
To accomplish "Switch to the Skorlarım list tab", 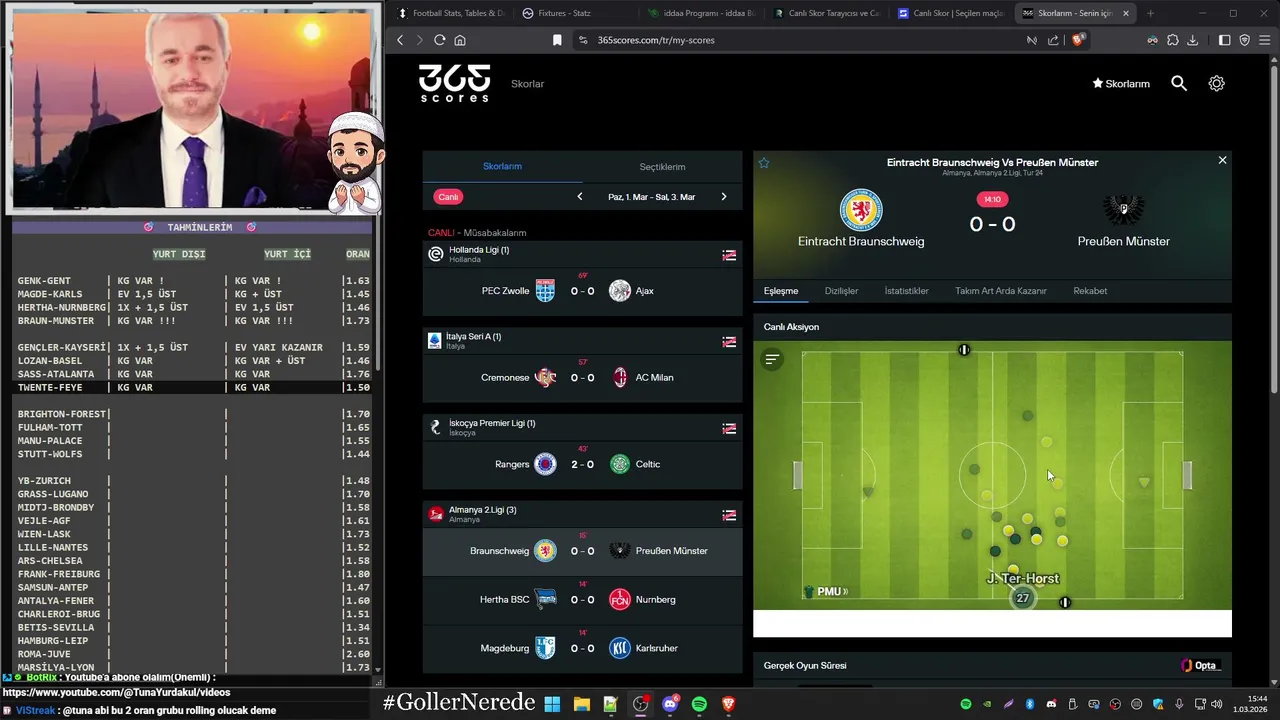I will point(502,167).
